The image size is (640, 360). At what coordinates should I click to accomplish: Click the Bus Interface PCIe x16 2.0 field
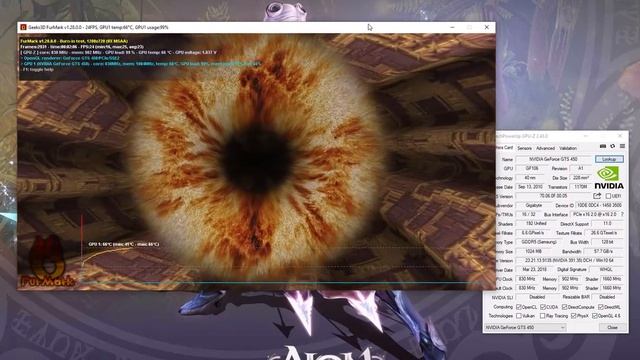595,214
